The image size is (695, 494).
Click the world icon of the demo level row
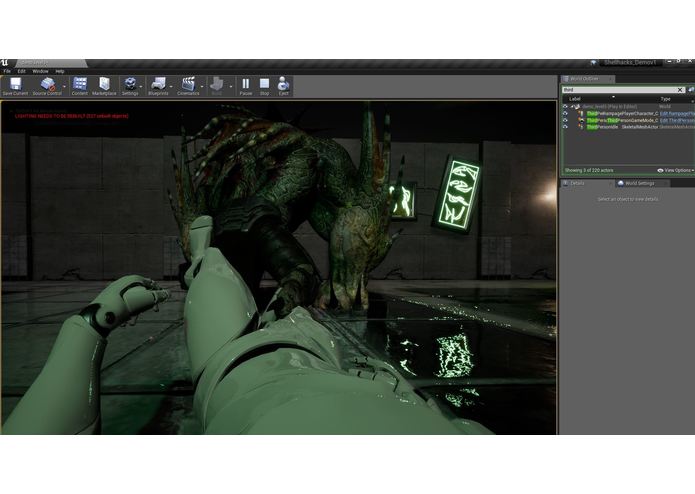coord(577,107)
